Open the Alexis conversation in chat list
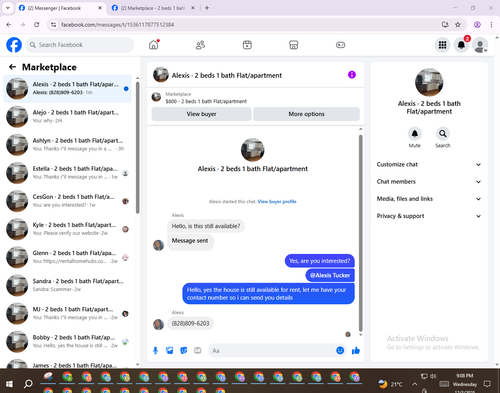 [x=68, y=88]
